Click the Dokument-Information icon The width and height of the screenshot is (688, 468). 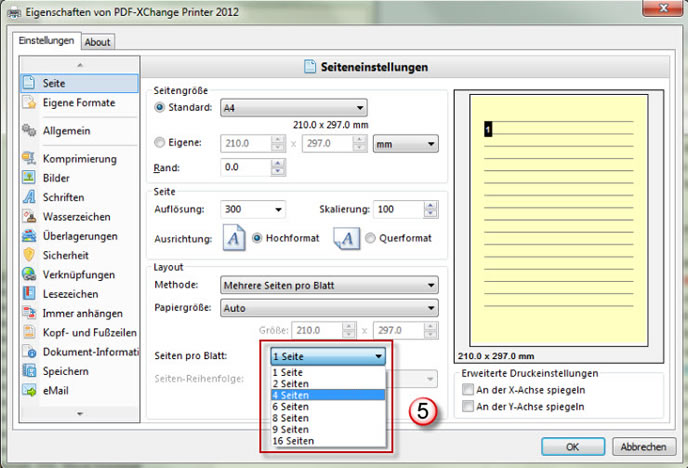[x=29, y=351]
